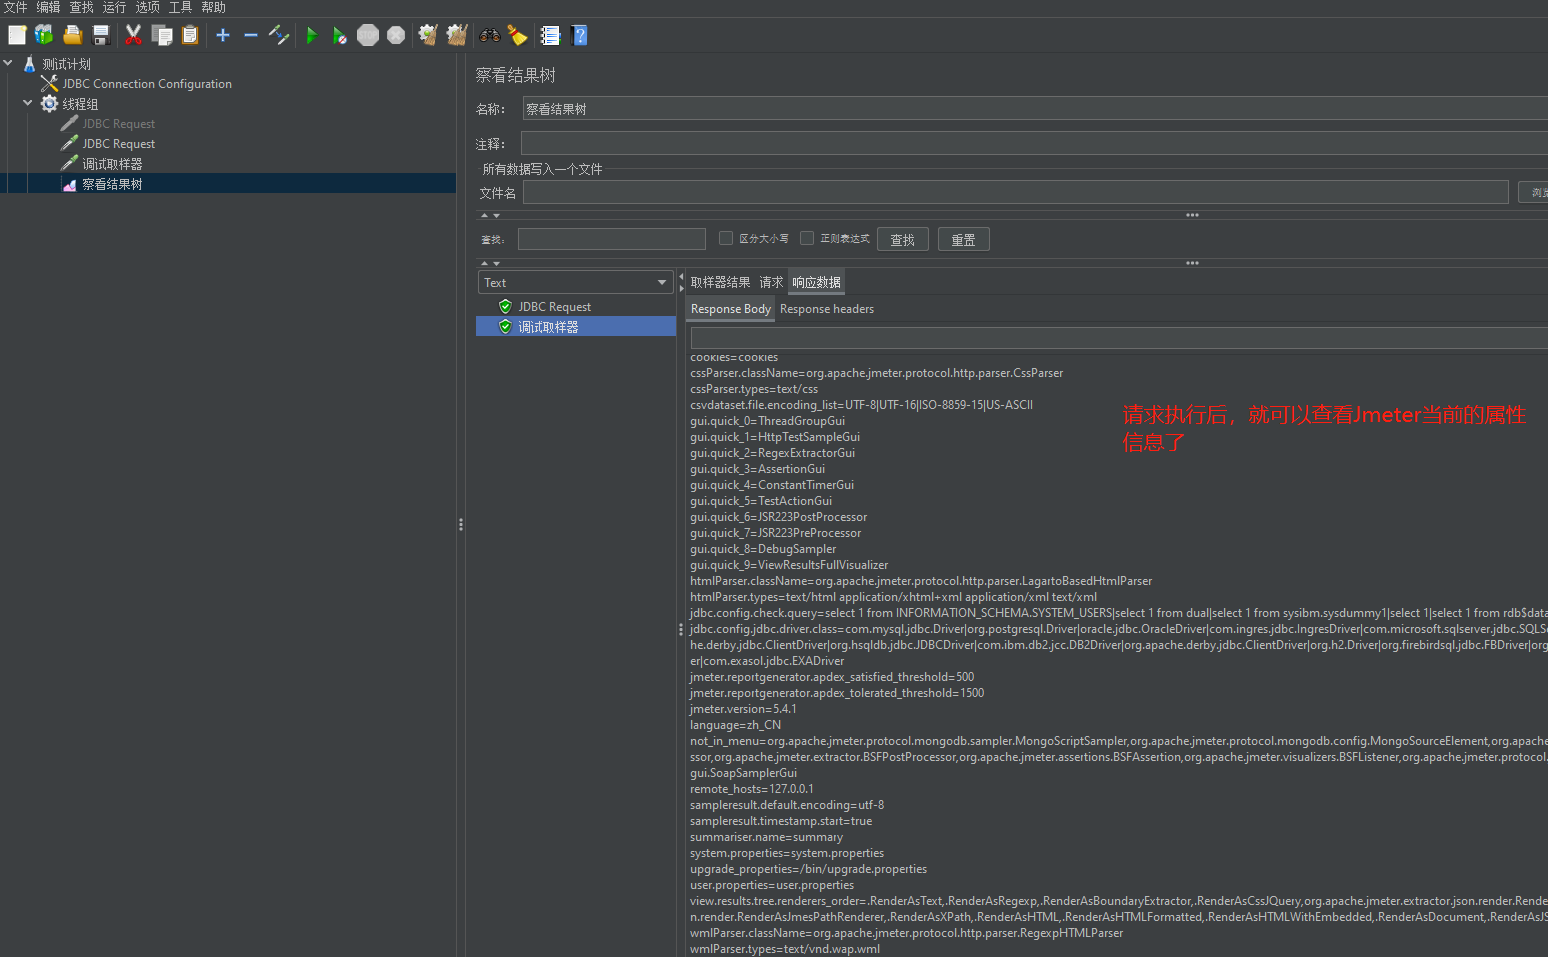The height and width of the screenshot is (957, 1548).
Task: Open the 选项 menu
Action: click(x=147, y=7)
